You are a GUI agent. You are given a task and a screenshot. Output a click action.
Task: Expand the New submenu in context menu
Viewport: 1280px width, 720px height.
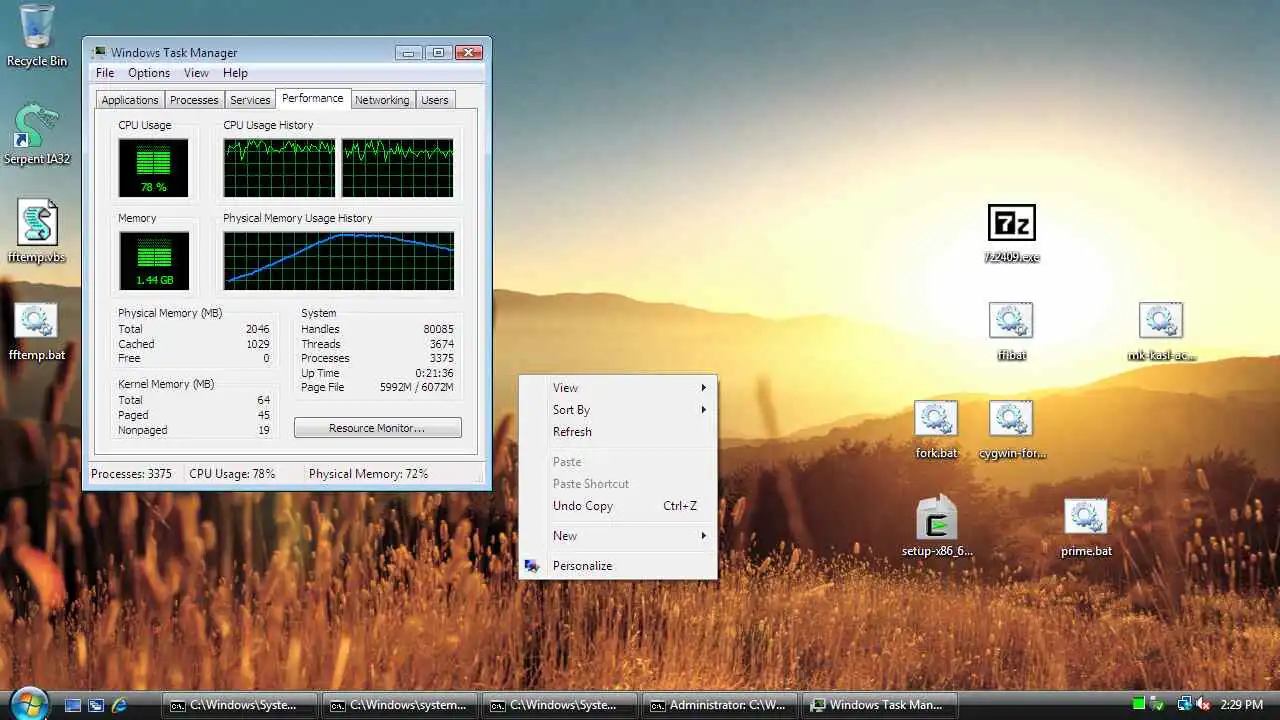[x=618, y=536]
